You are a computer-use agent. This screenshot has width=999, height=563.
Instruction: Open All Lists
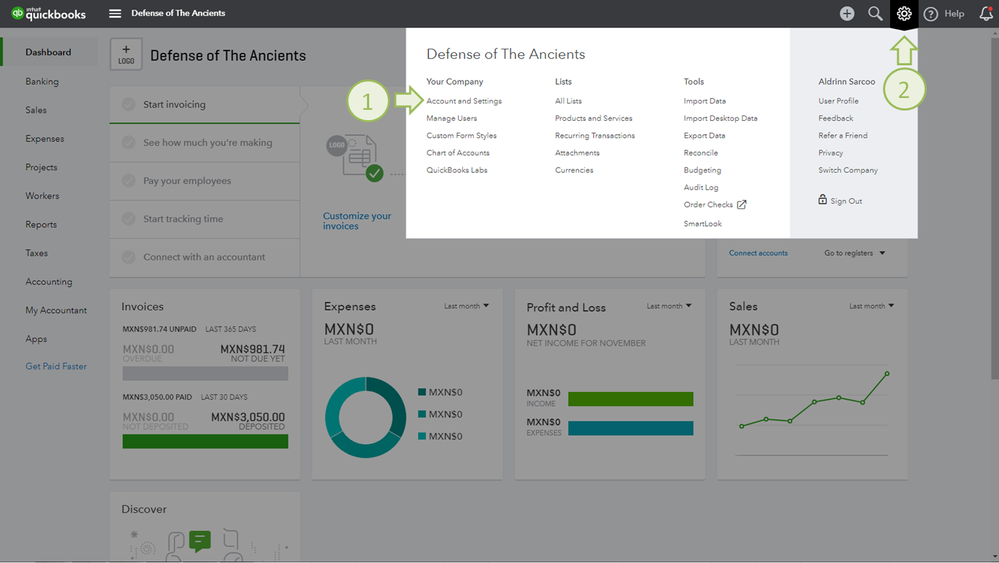tap(568, 101)
